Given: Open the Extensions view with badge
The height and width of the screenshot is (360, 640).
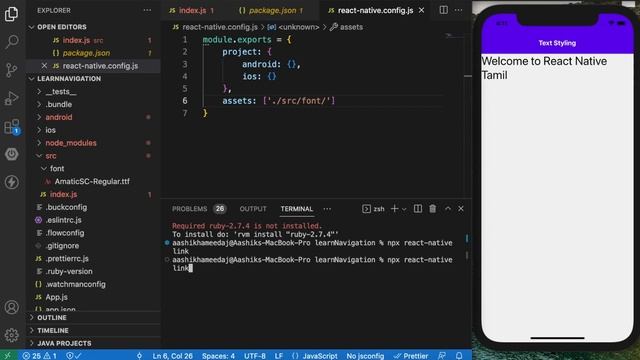Looking at the screenshot, I should coord(11,127).
